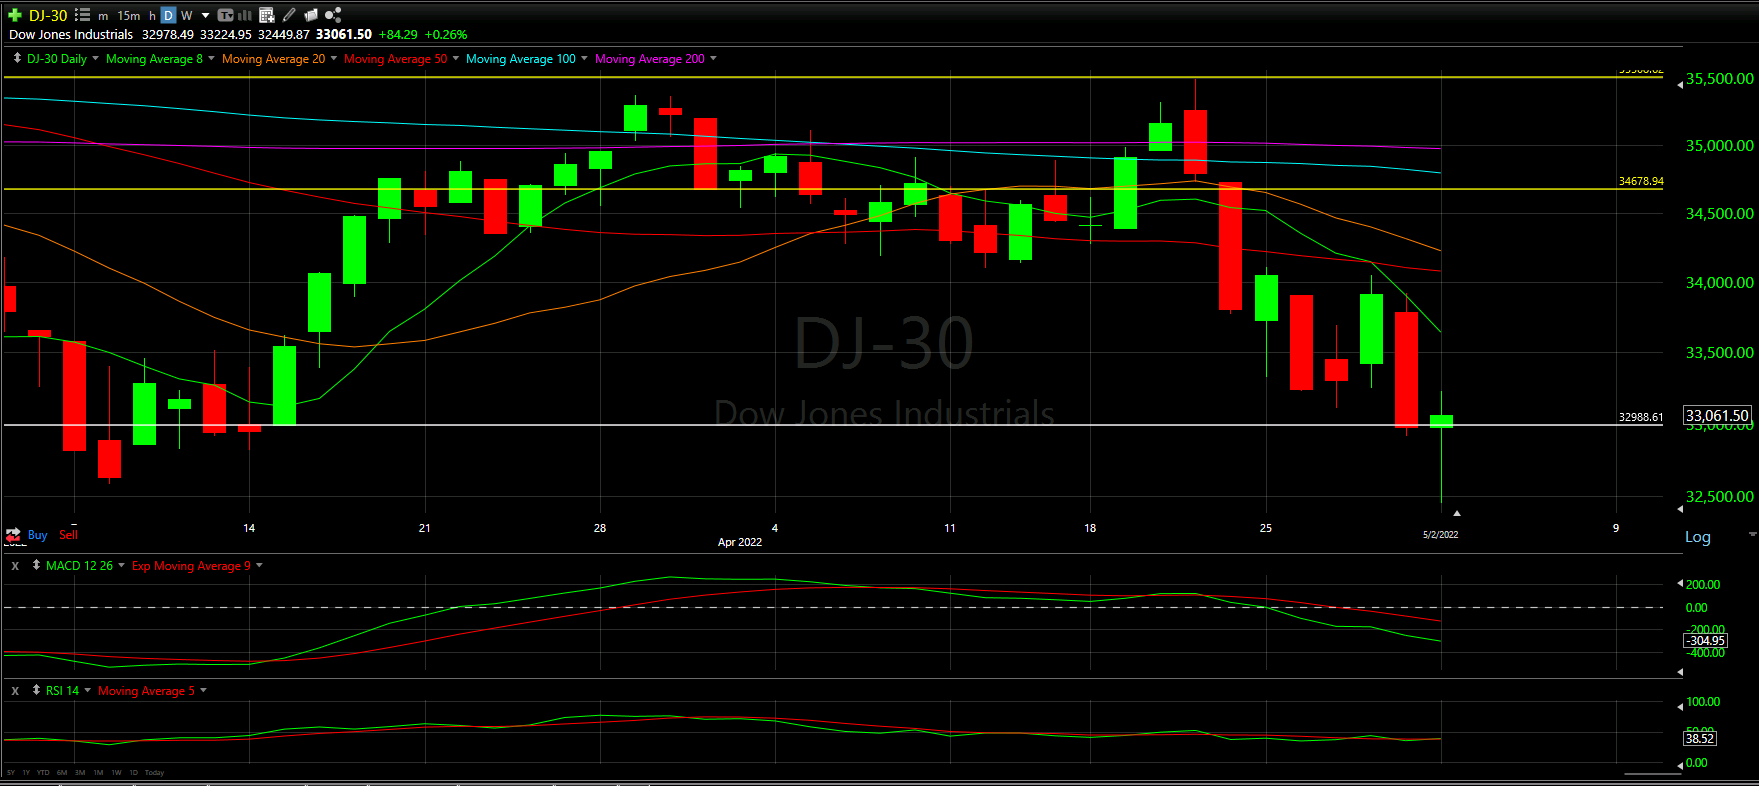Image resolution: width=1759 pixels, height=786 pixels.
Task: Select the 3M time range
Action: click(x=80, y=773)
